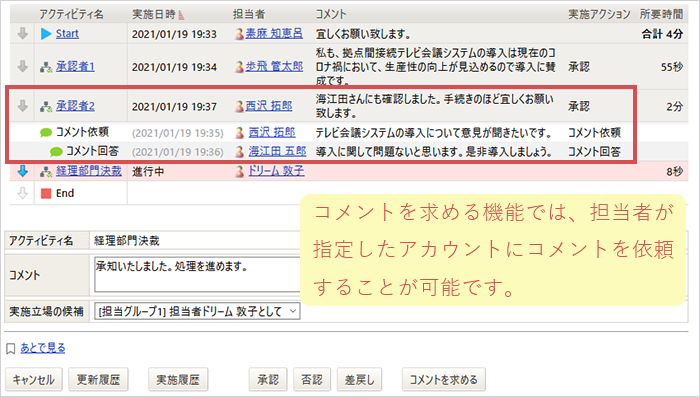Click the 承認 button
This screenshot has height=397, width=700.
pos(268,380)
